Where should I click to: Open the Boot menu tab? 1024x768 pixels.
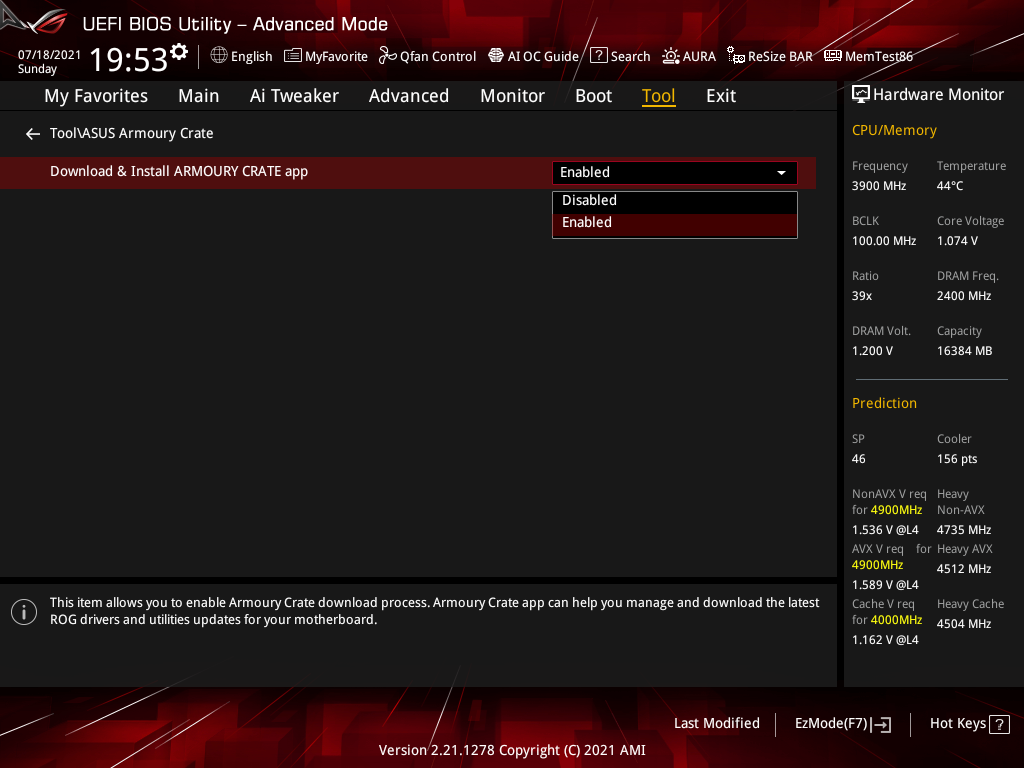pos(593,95)
